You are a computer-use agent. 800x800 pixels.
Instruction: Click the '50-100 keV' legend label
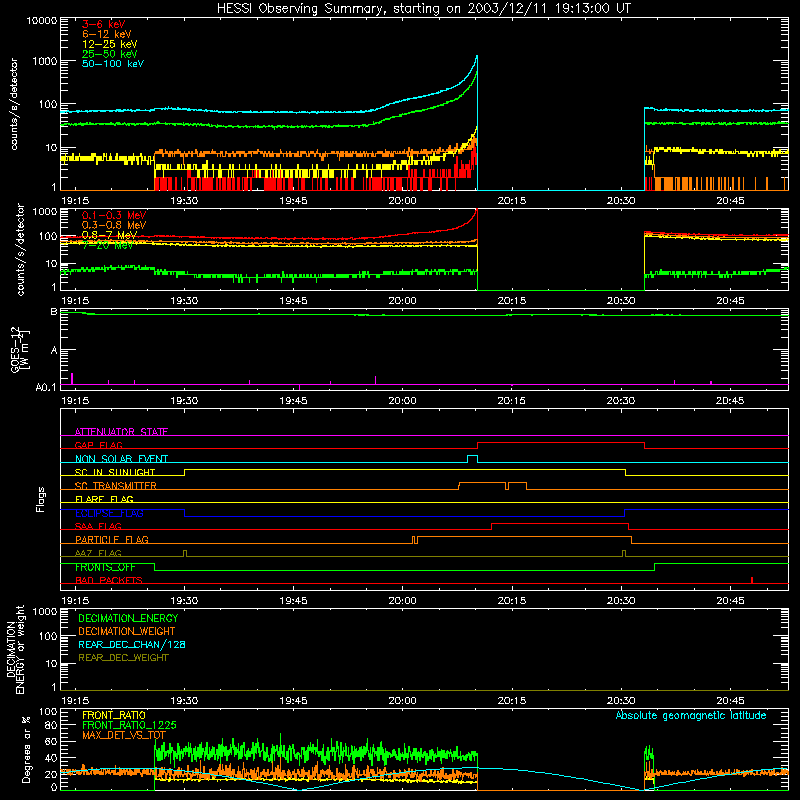pyautogui.click(x=113, y=64)
